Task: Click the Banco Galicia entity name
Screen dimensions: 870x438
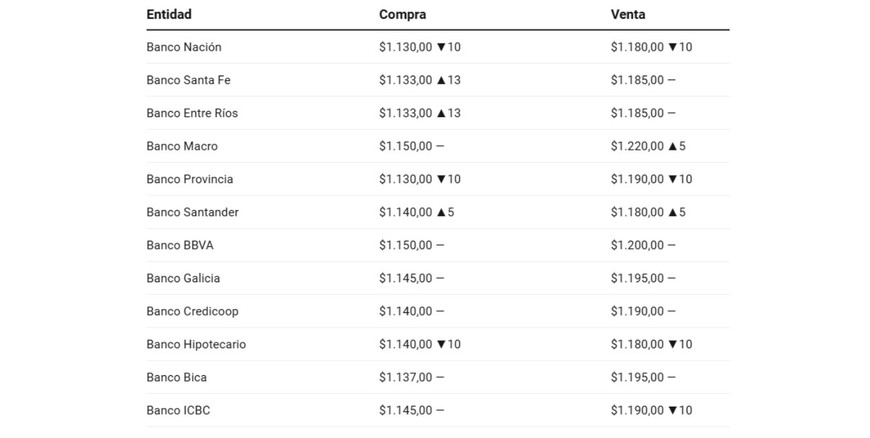Action: point(183,278)
